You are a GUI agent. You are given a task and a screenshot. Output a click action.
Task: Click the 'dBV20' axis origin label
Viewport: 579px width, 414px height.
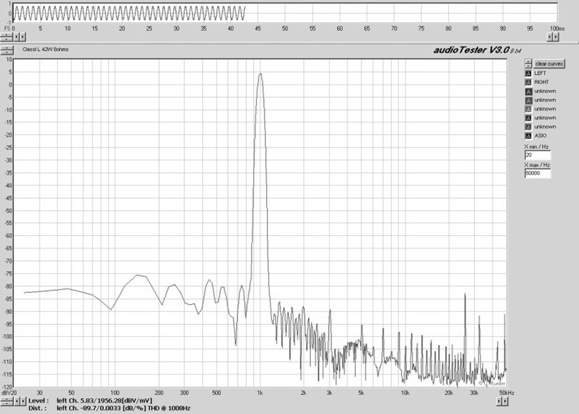(9, 393)
